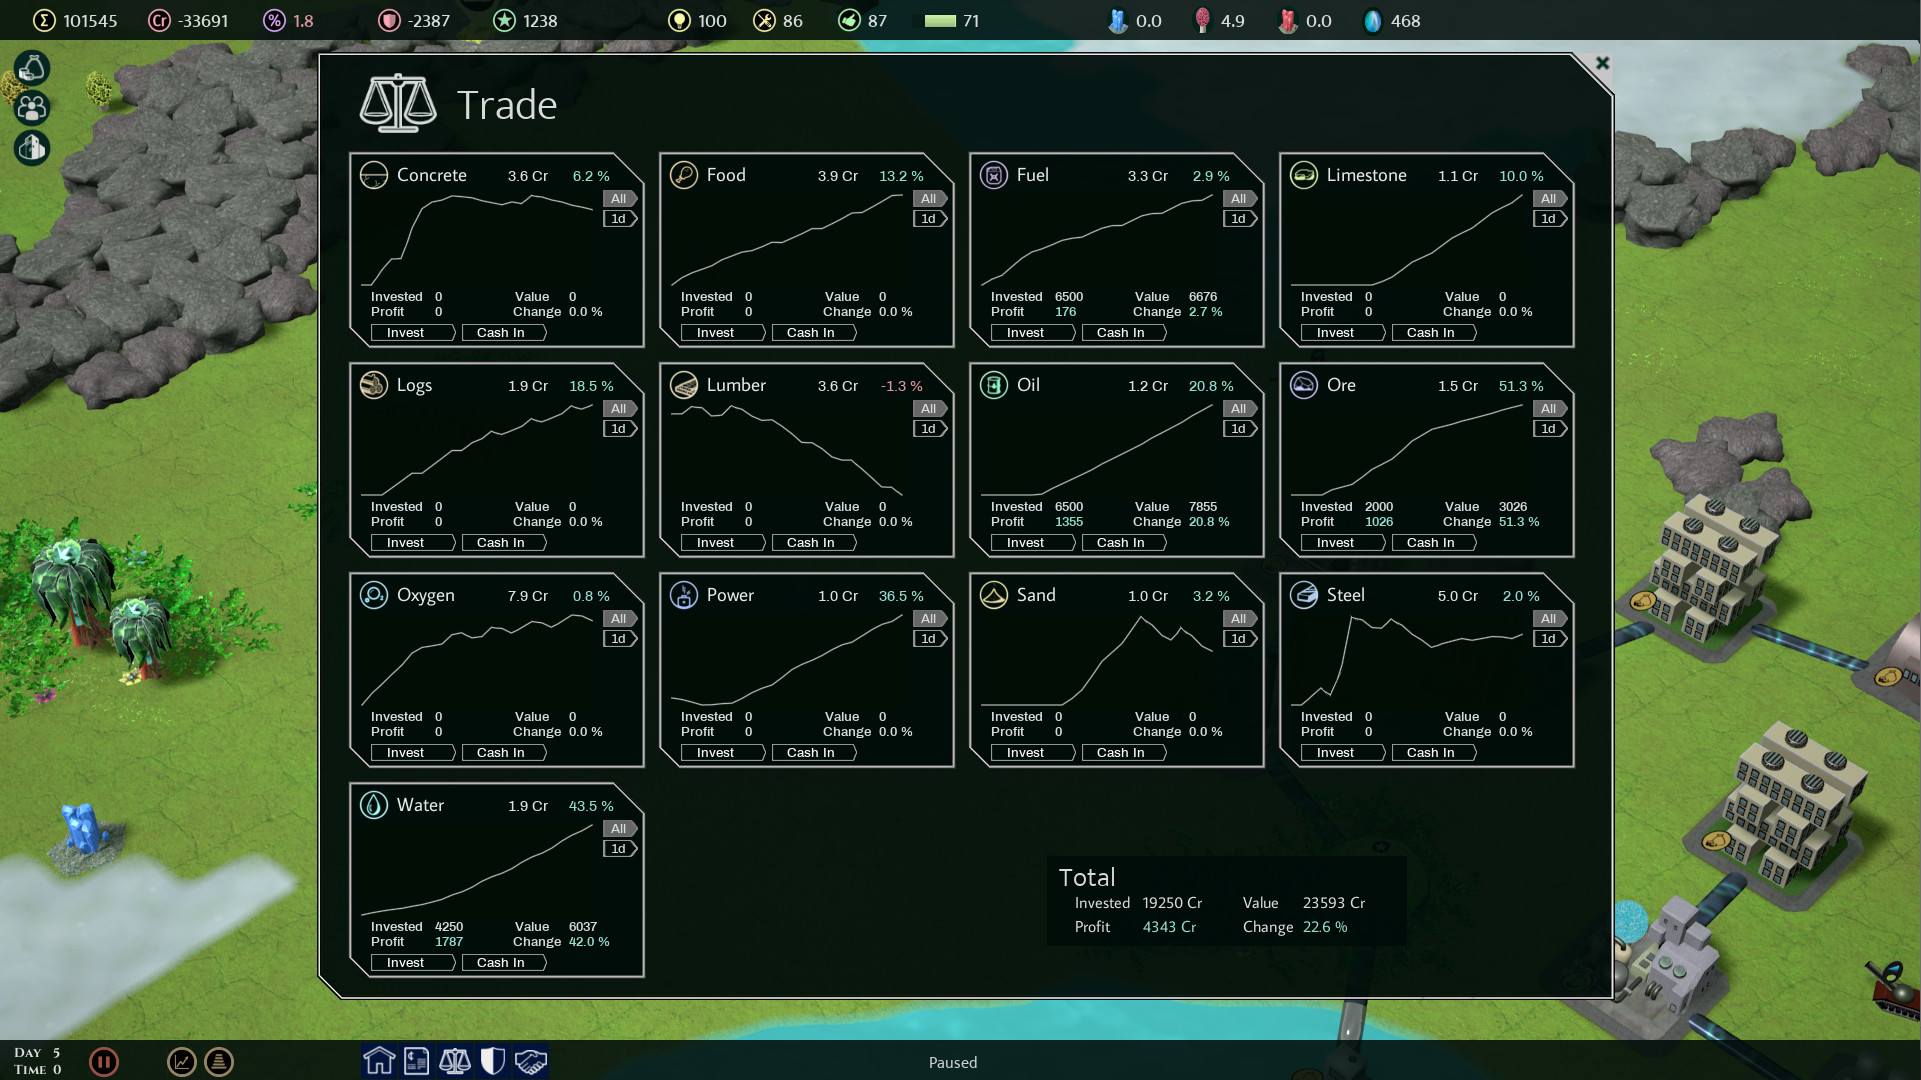Invest in Concrete
The image size is (1921, 1080).
[x=413, y=333]
